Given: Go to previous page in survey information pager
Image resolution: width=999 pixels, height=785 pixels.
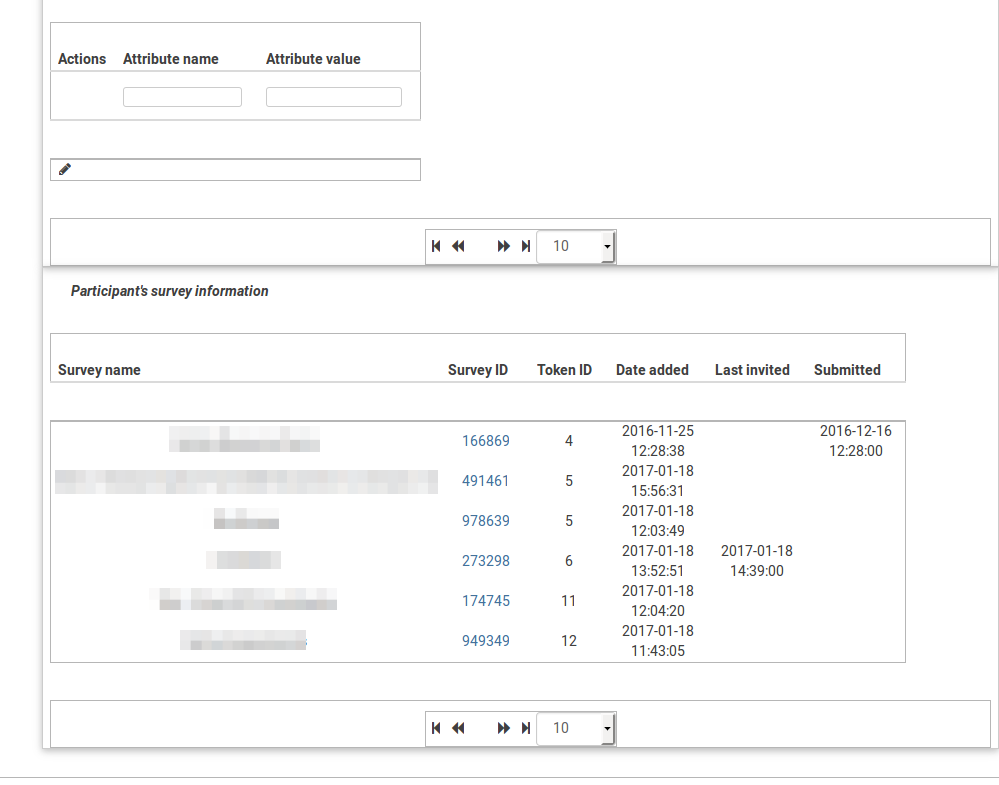Looking at the screenshot, I should click(x=458, y=728).
